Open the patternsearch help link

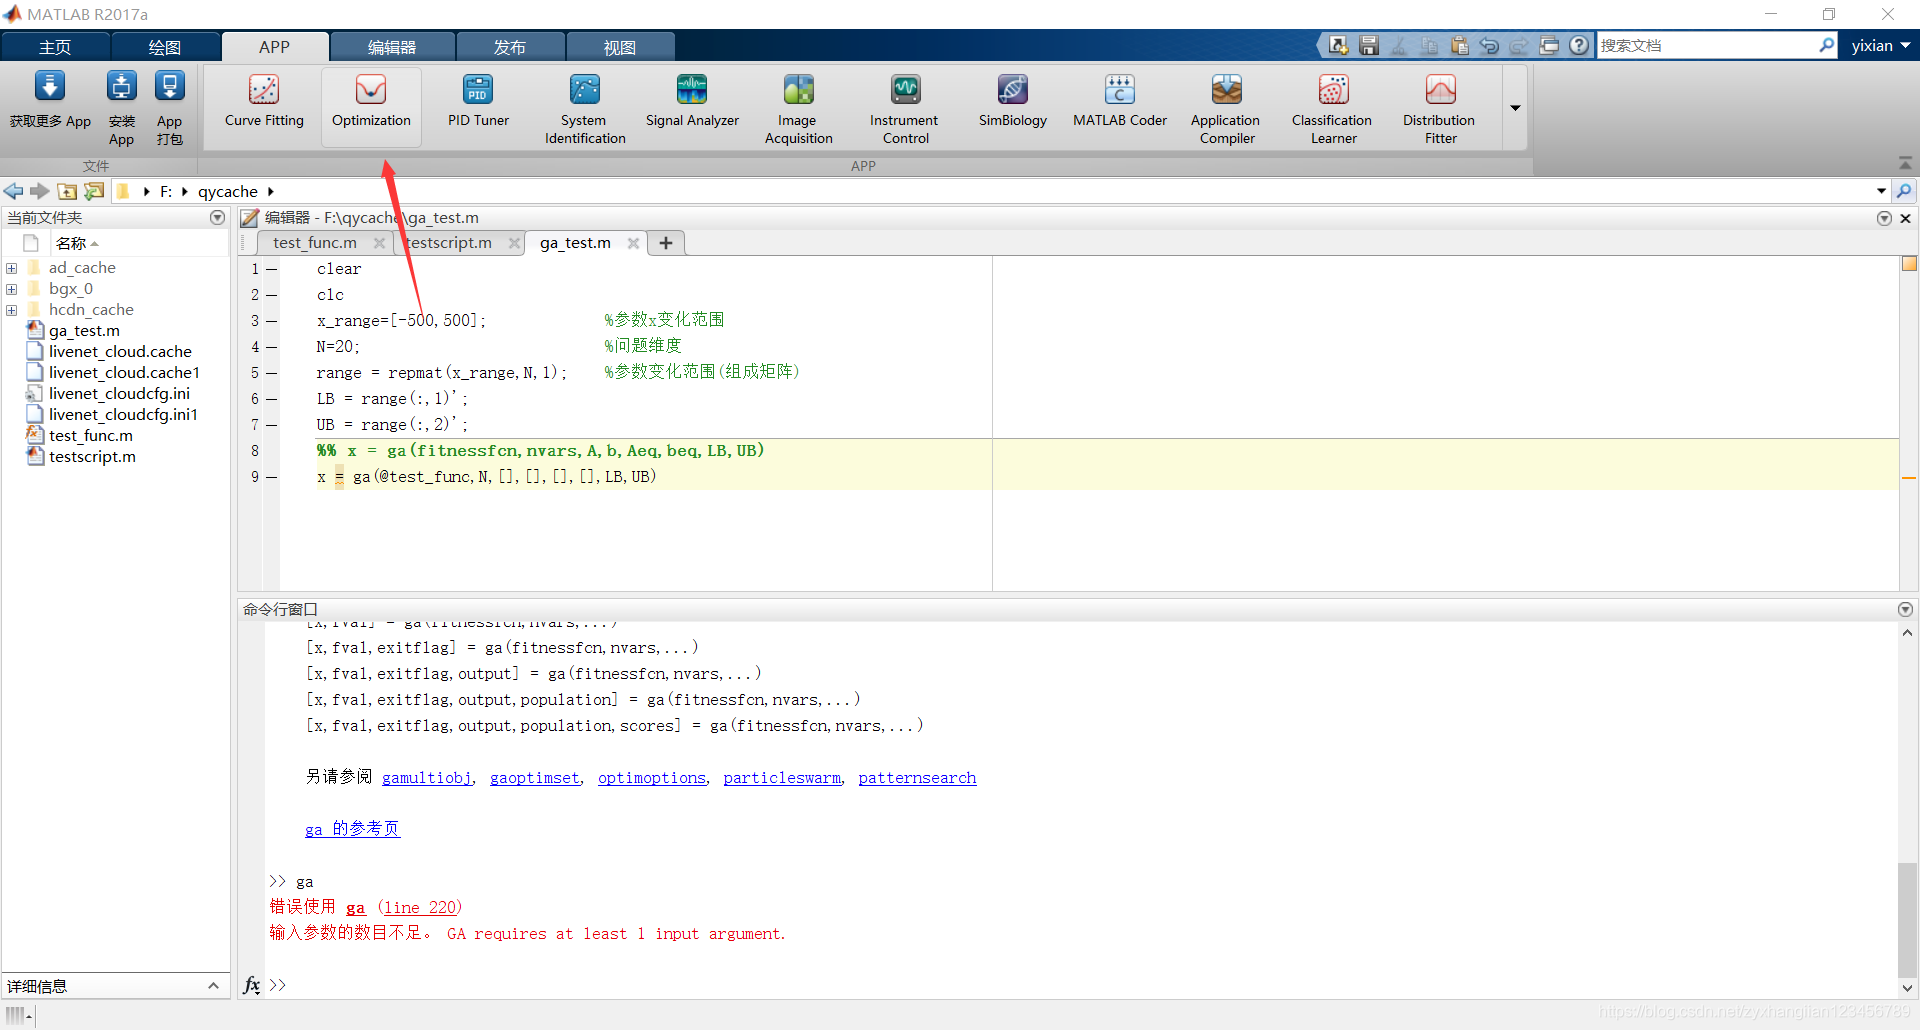tap(917, 778)
